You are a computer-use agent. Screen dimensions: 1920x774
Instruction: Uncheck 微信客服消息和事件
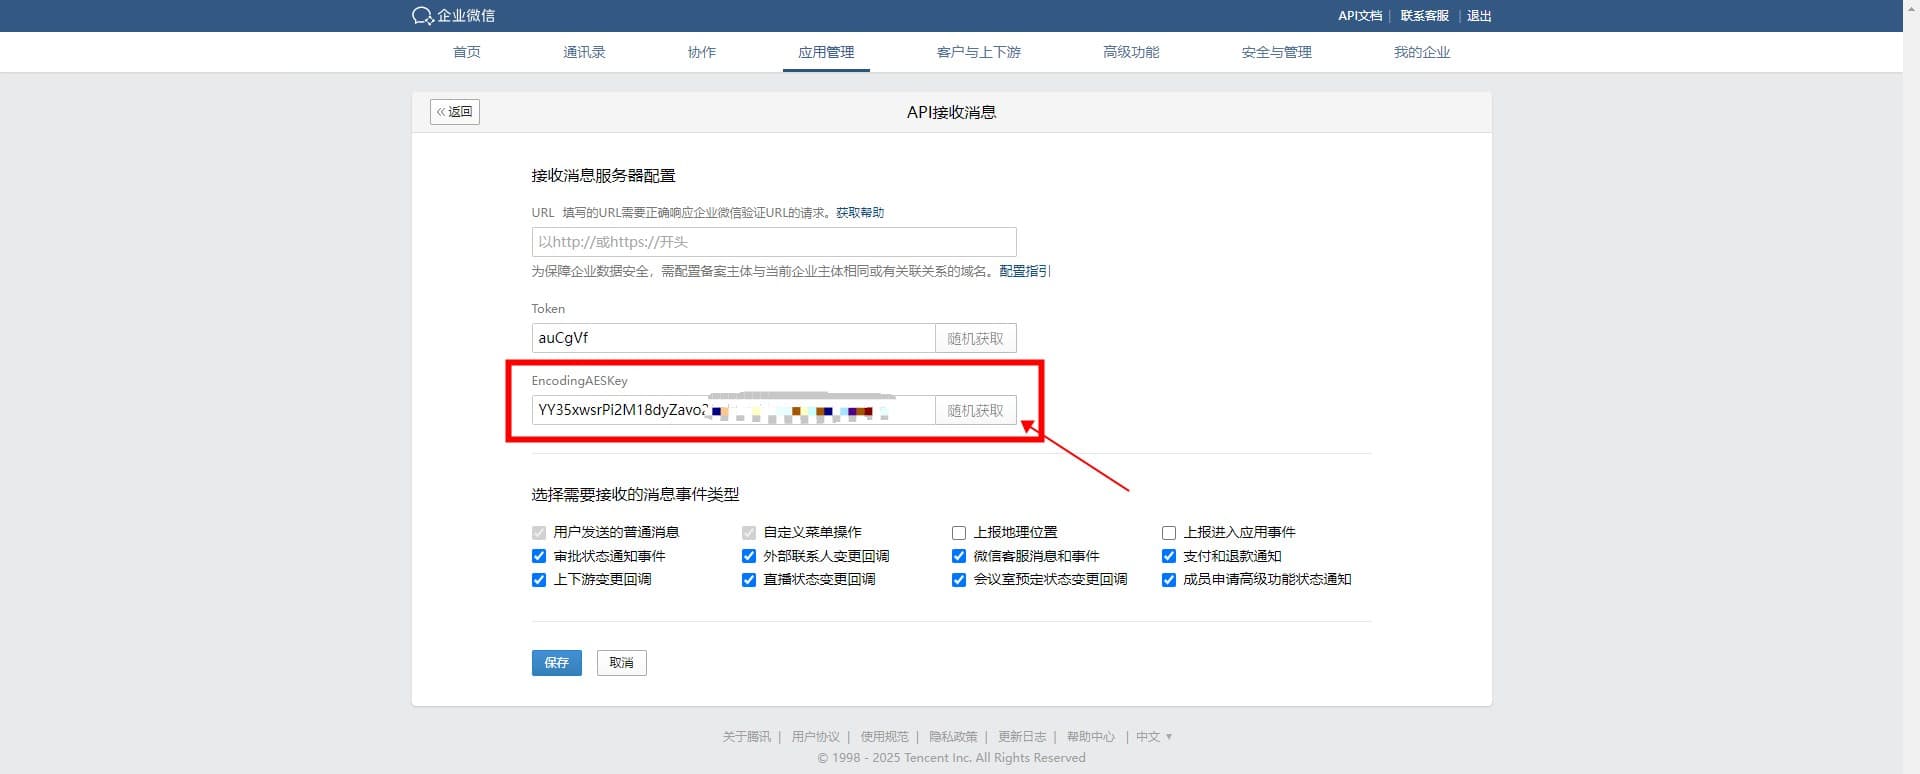[959, 556]
